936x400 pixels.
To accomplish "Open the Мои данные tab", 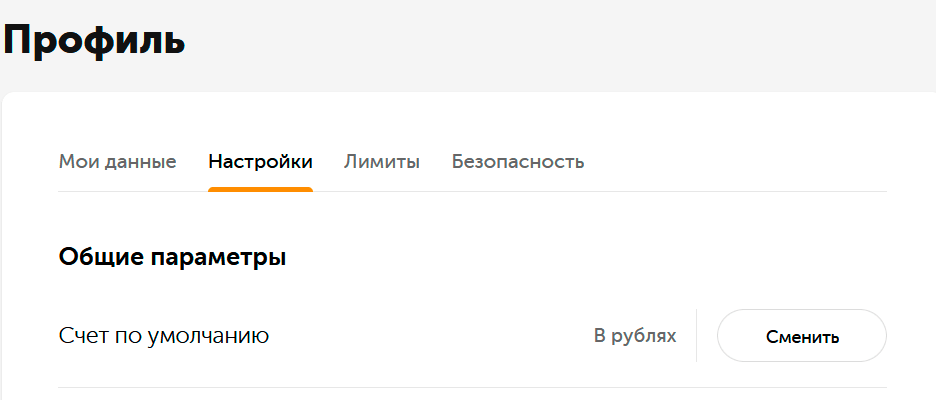I will tap(117, 161).
